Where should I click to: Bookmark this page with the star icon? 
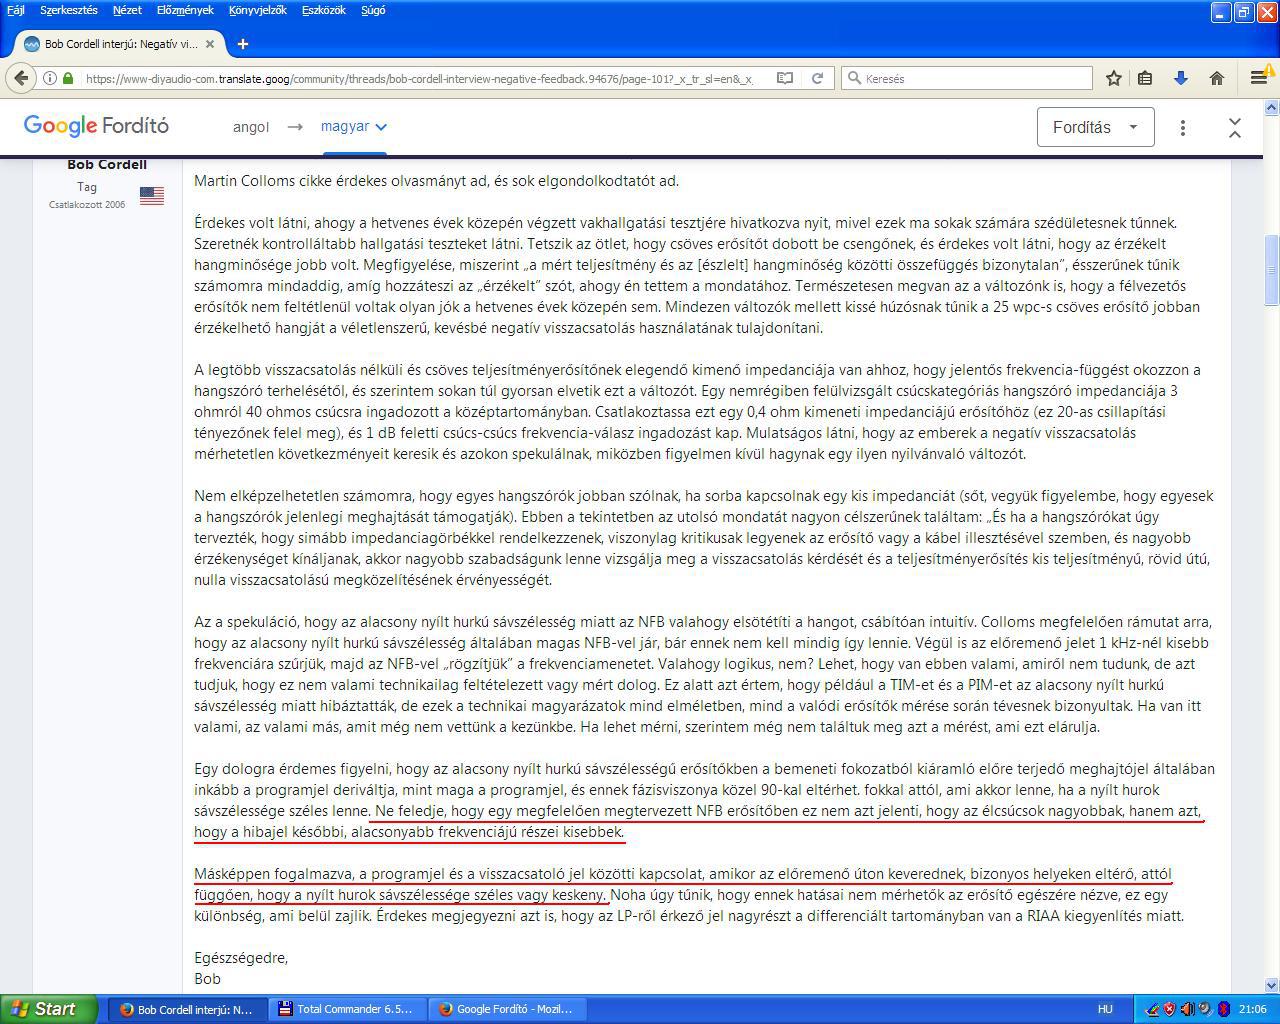tap(1114, 78)
